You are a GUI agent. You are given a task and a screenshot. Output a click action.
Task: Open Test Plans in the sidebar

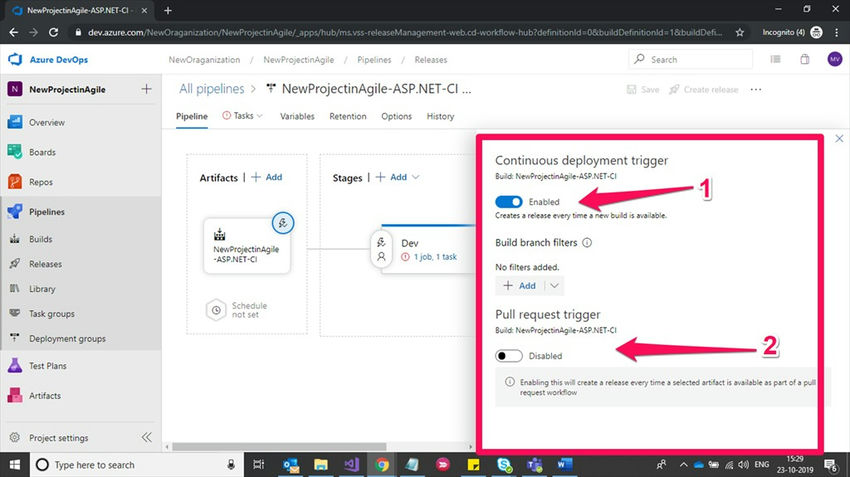[x=48, y=366]
